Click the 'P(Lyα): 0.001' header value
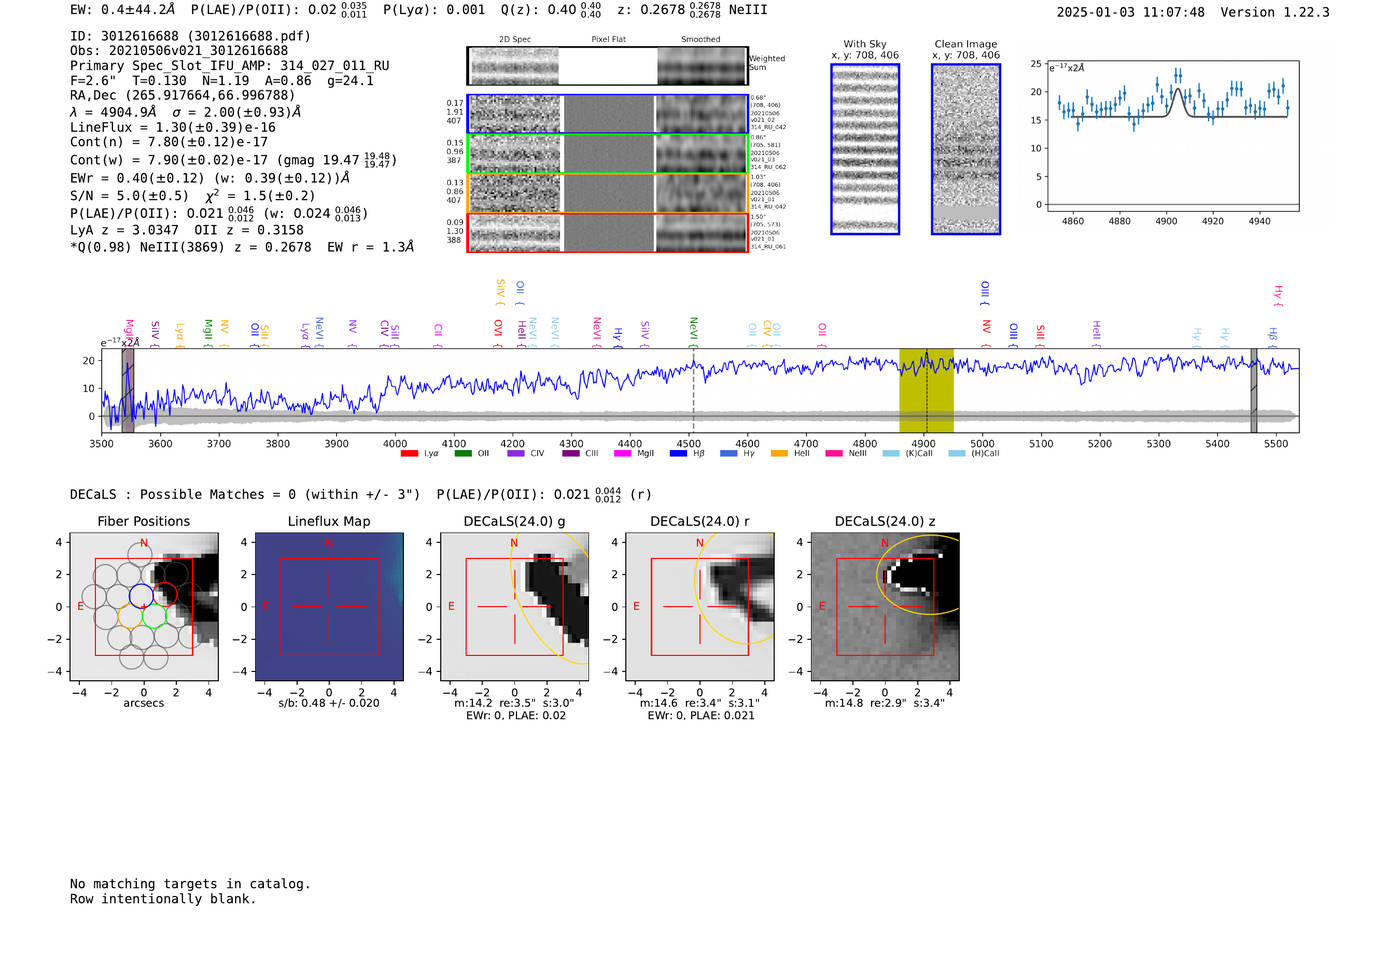This screenshot has height=953, width=1400. coord(434,10)
